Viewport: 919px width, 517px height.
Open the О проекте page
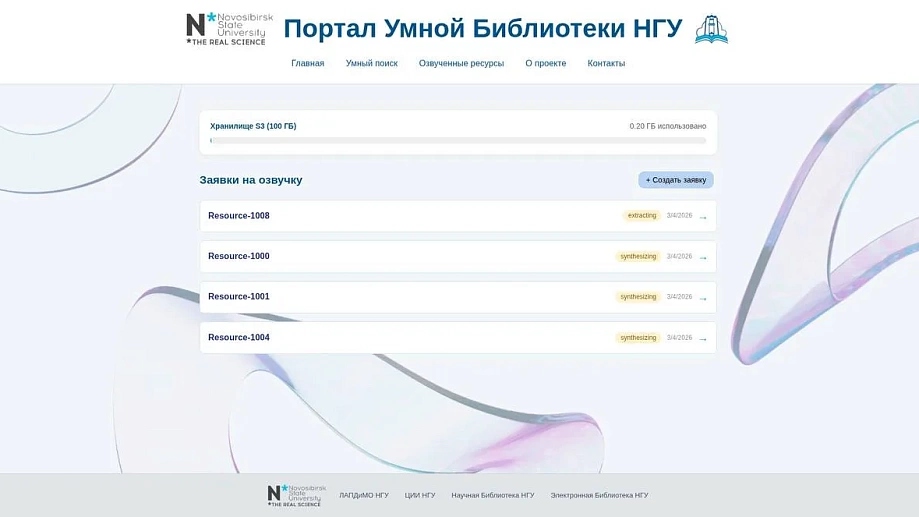point(546,63)
